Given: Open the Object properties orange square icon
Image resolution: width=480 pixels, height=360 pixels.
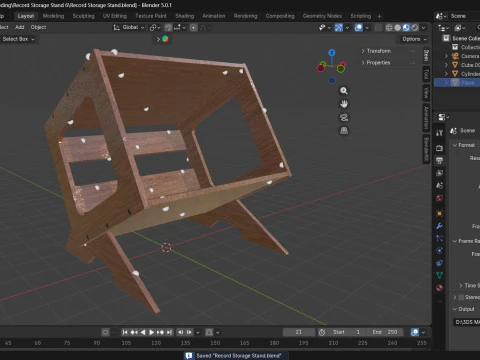Looking at the screenshot, I should [x=439, y=213].
